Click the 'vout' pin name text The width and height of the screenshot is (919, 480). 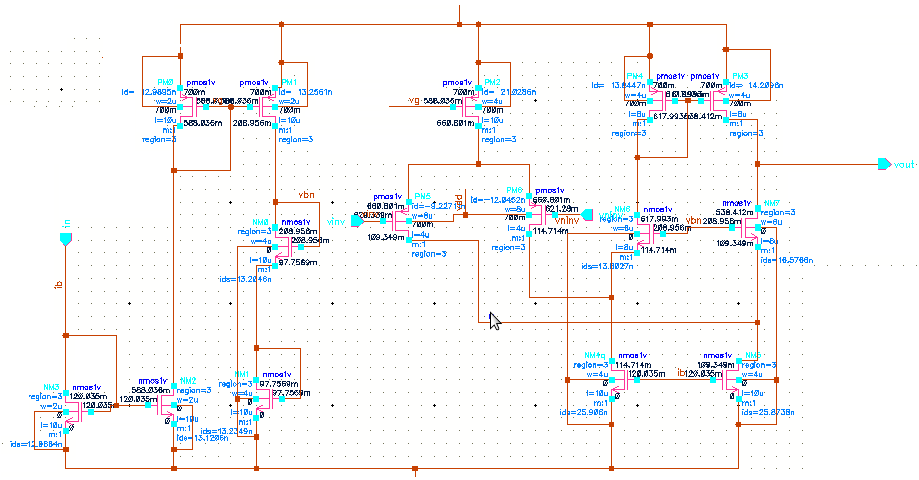[x=904, y=165]
